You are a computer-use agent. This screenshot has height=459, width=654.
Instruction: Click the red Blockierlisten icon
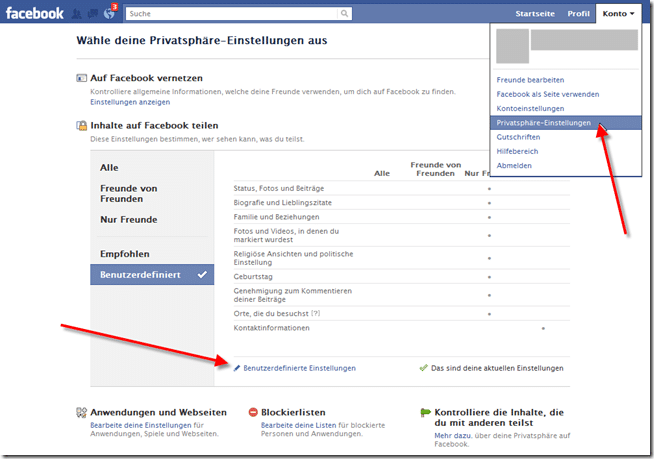253,412
